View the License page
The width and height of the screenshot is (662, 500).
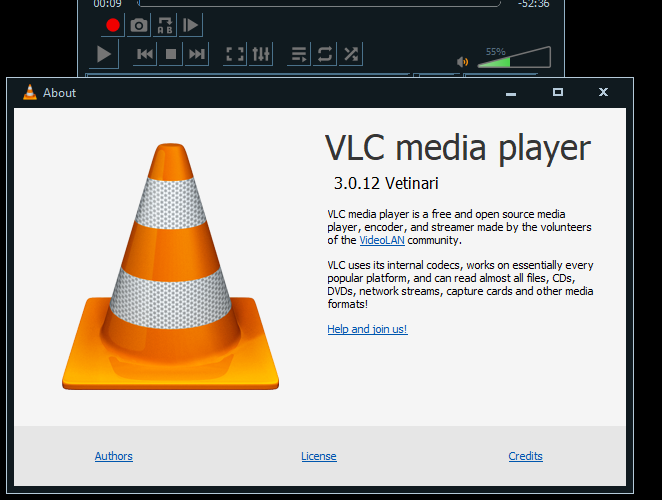coord(319,456)
